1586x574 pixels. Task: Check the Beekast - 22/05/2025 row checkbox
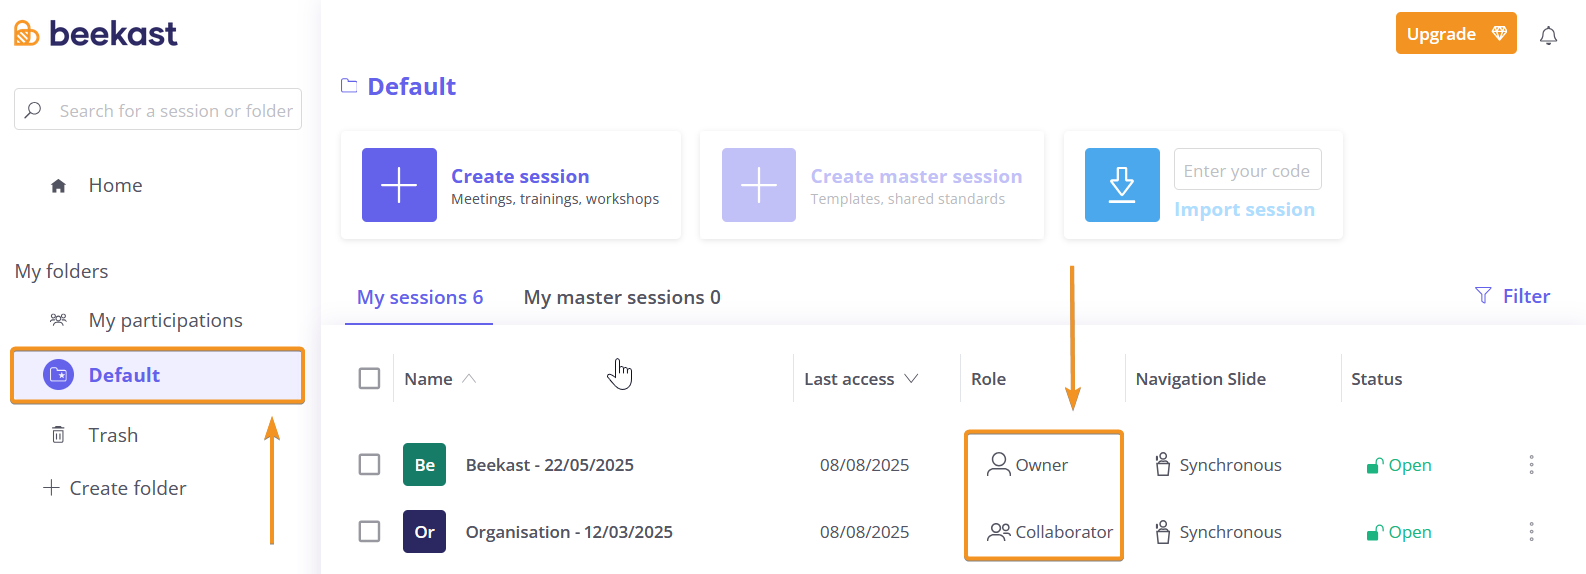point(369,464)
